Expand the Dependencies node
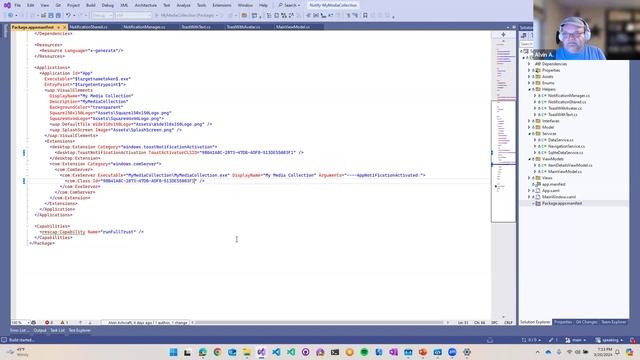Image resolution: width=640 pixels, height=360 pixels. (x=529, y=64)
